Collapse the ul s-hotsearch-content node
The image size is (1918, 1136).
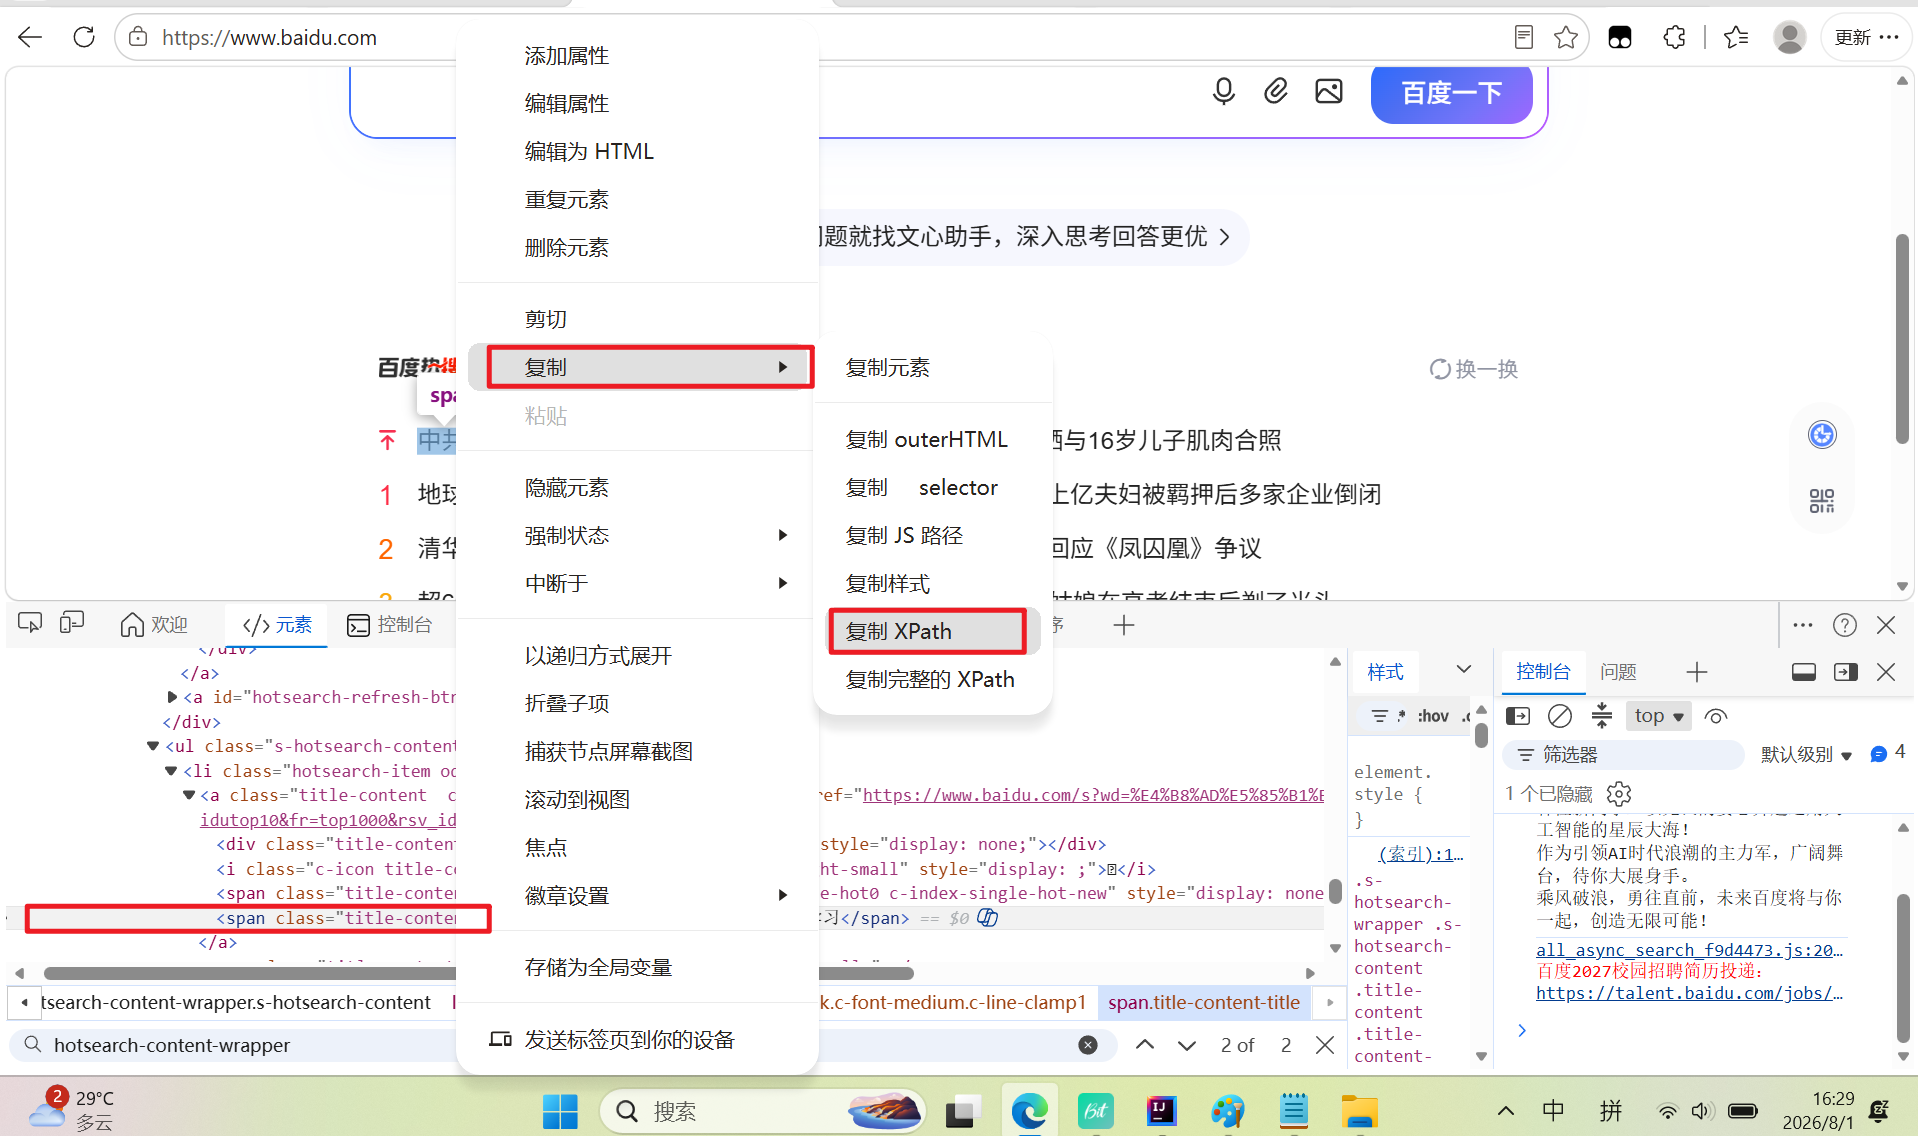pyautogui.click(x=153, y=746)
